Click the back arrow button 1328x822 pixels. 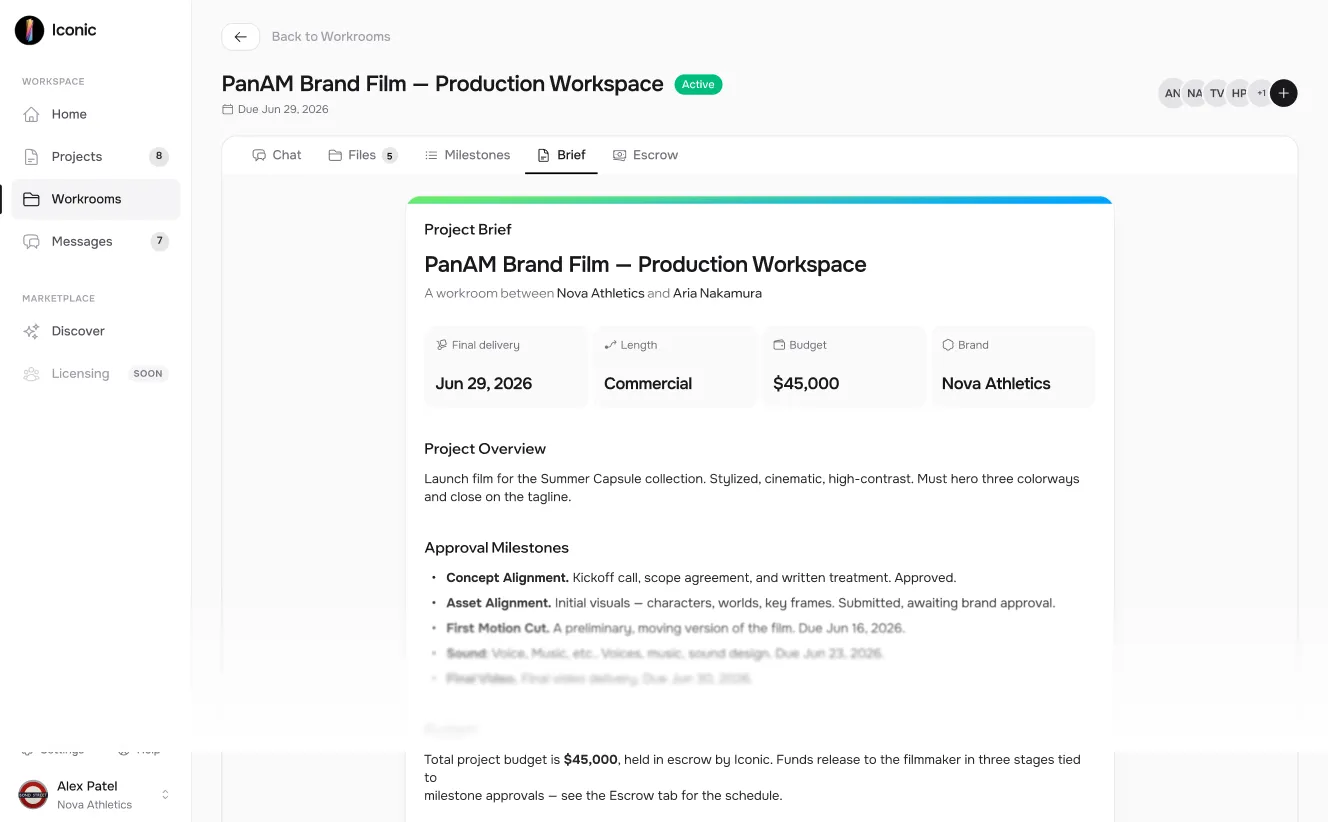click(240, 37)
